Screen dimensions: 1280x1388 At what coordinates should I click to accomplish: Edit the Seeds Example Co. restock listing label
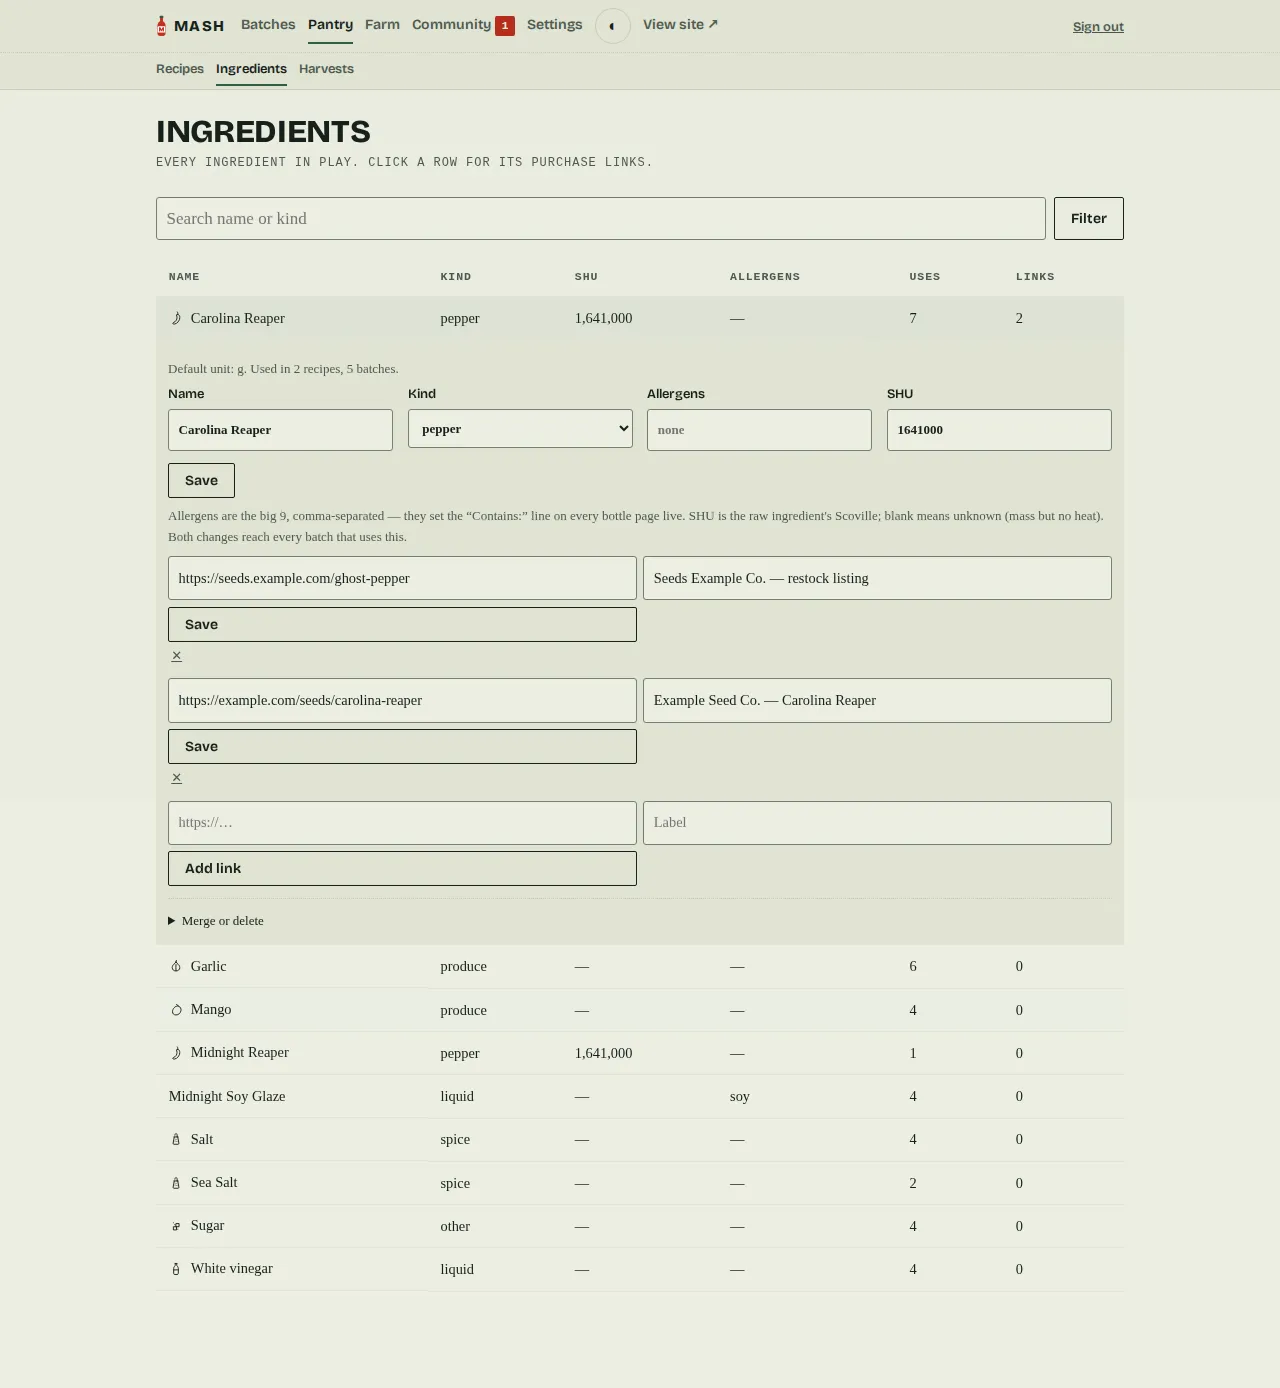[877, 578]
